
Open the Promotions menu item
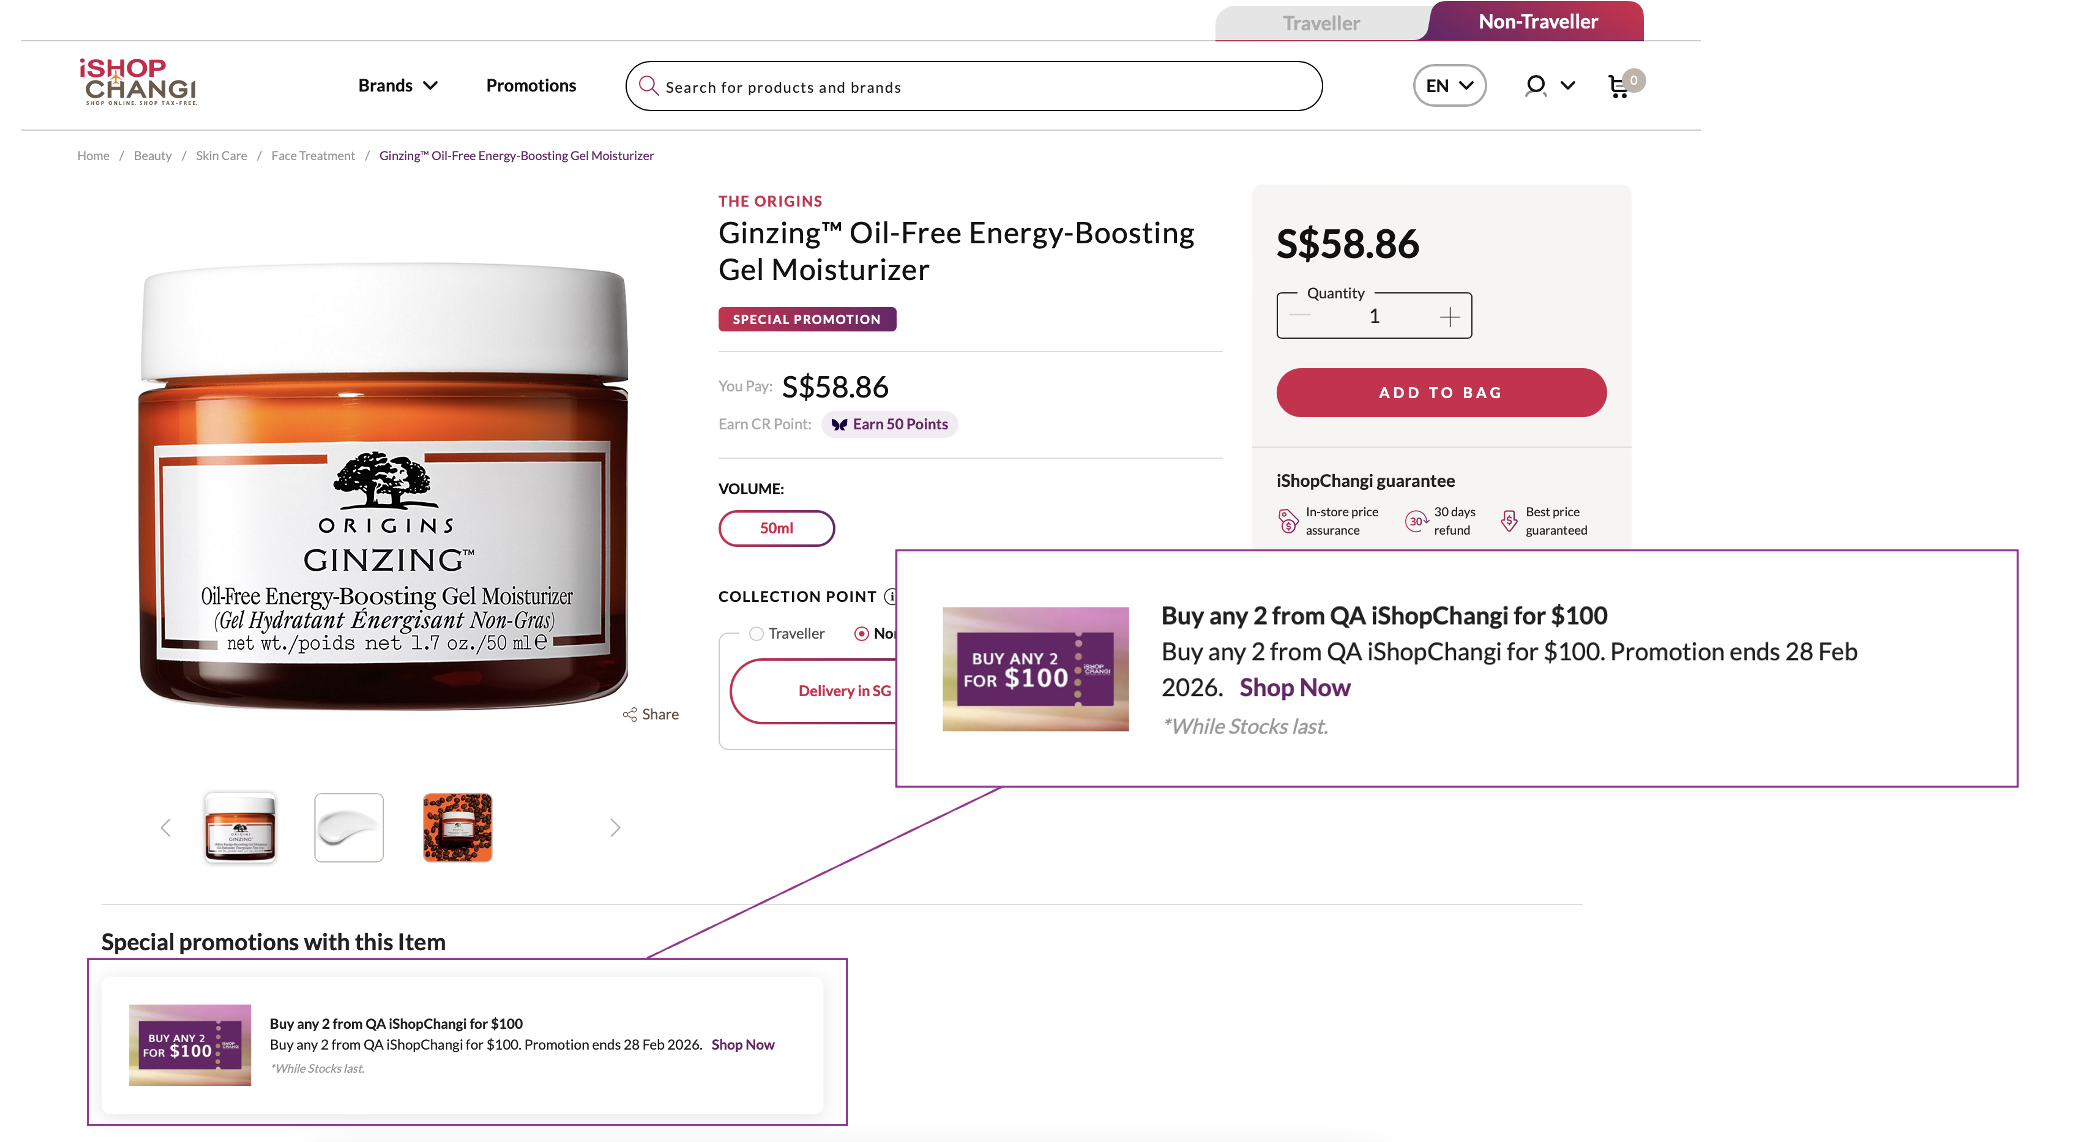pos(531,86)
